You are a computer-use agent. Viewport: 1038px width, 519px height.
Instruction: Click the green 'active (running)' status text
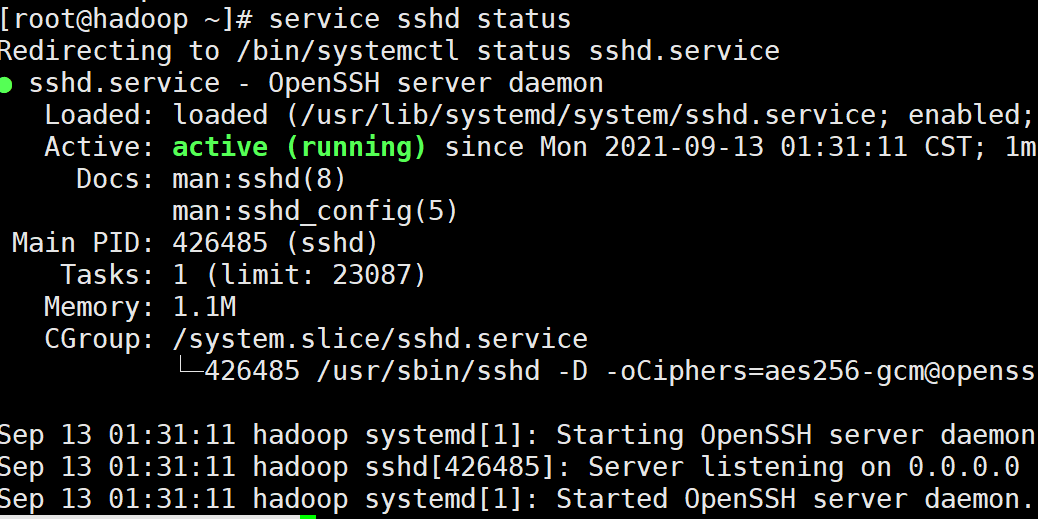coord(299,148)
